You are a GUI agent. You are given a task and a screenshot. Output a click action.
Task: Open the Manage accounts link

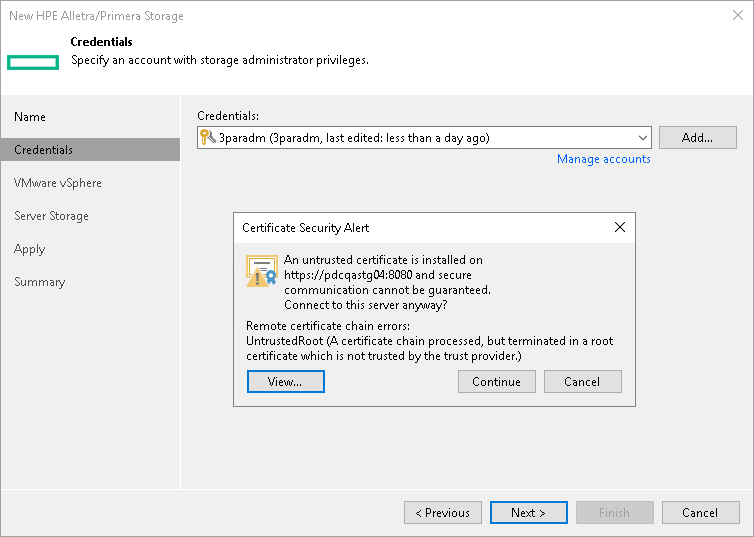click(x=603, y=159)
